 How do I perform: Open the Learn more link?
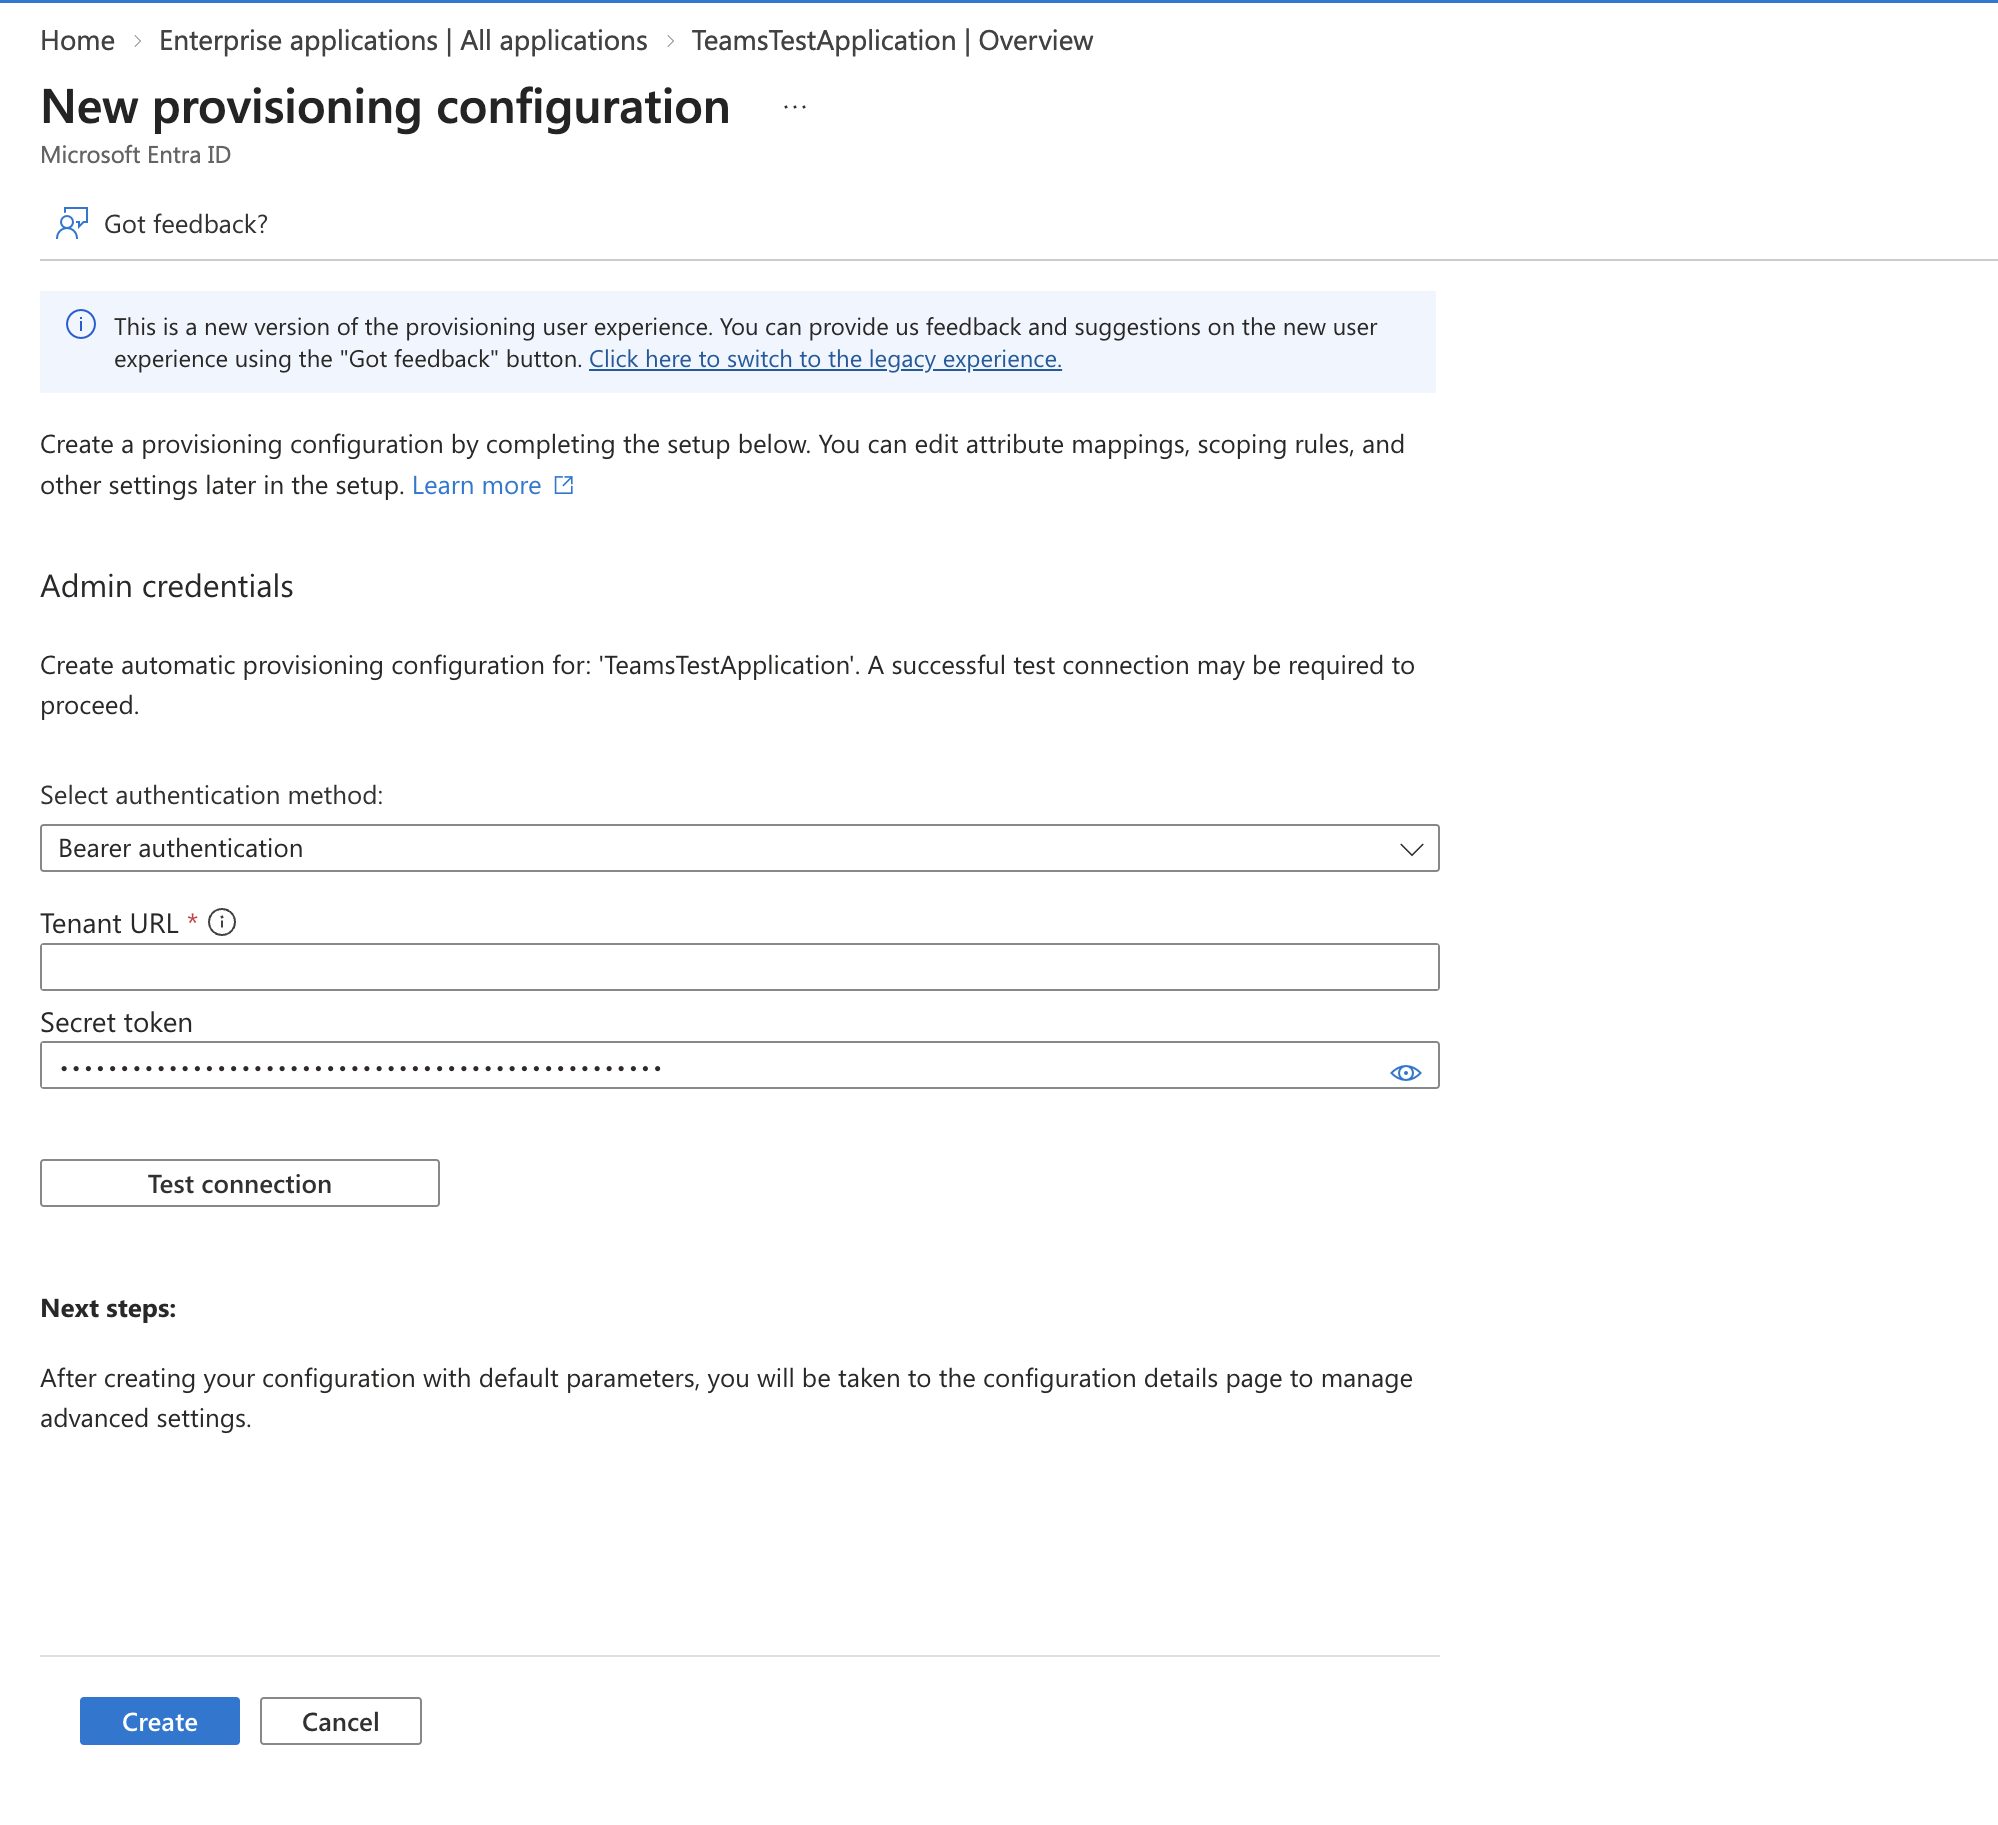pyautogui.click(x=476, y=485)
